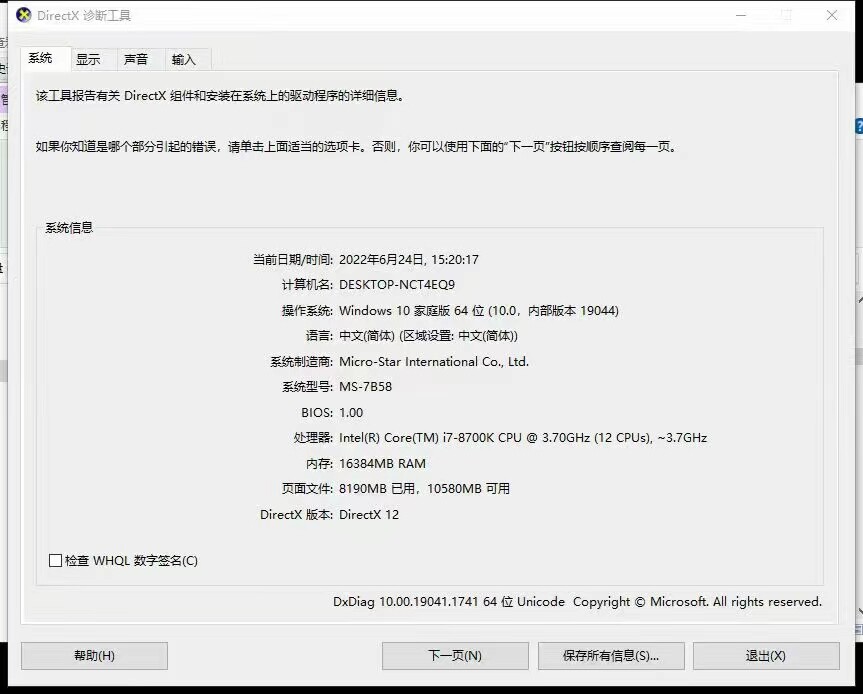Image resolution: width=863 pixels, height=694 pixels.
Task: Click the DirectX icon in title bar
Action: pyautogui.click(x=24, y=15)
